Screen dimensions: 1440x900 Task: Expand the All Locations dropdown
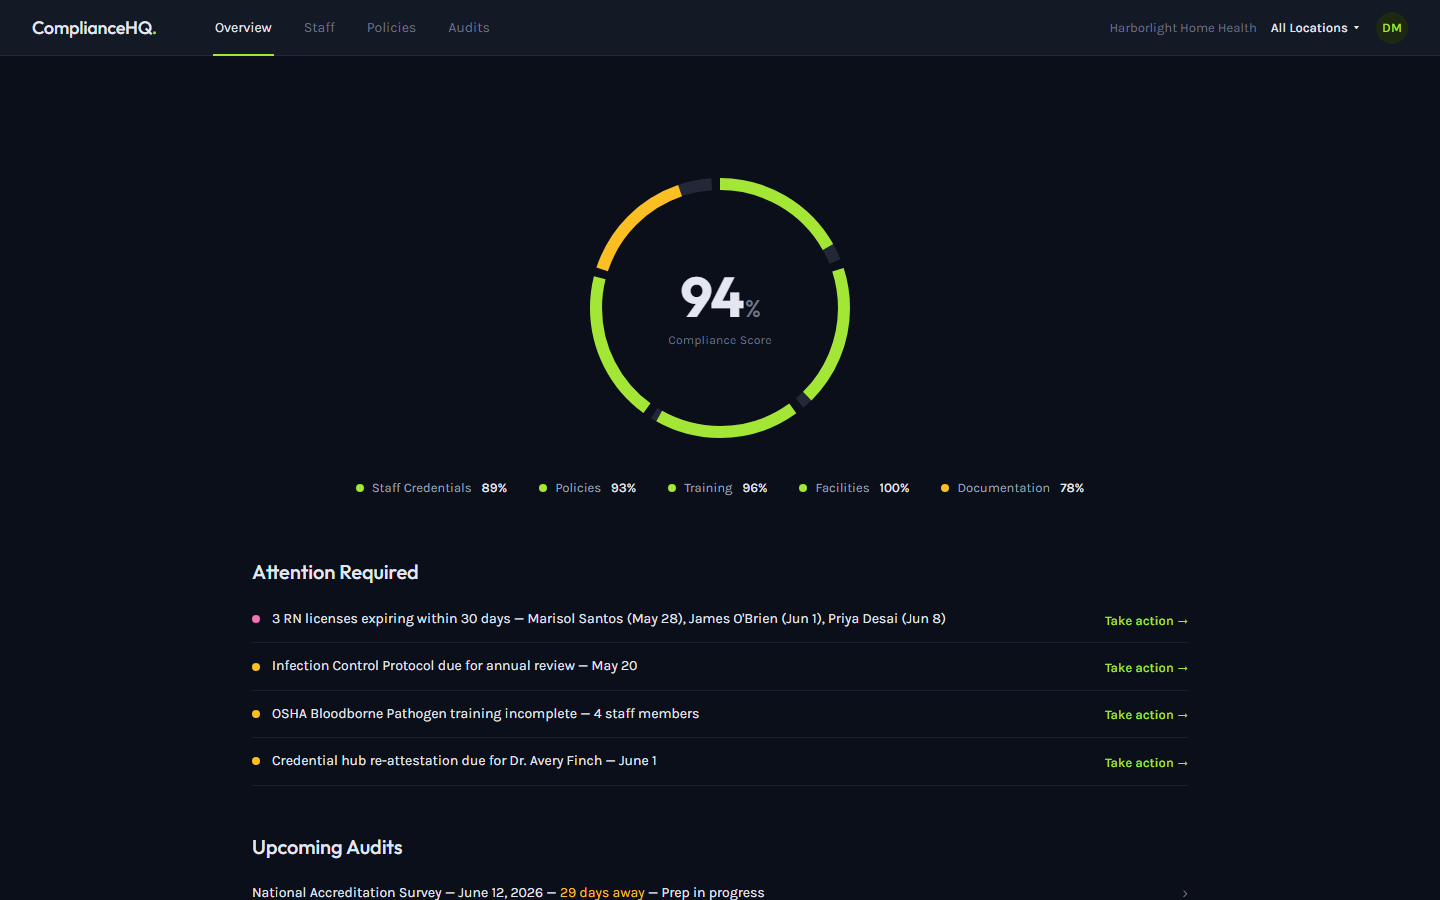point(1315,28)
